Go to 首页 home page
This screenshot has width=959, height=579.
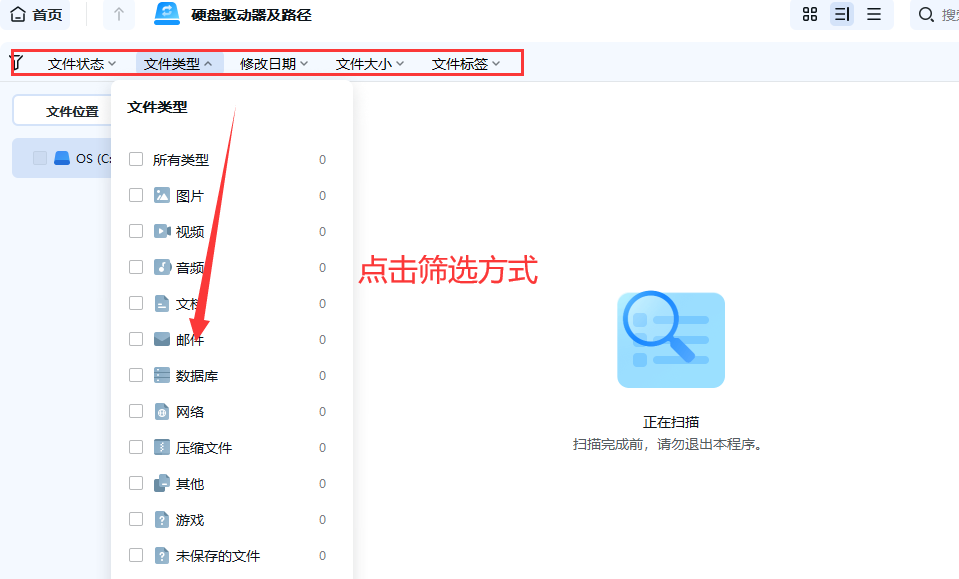coord(33,14)
